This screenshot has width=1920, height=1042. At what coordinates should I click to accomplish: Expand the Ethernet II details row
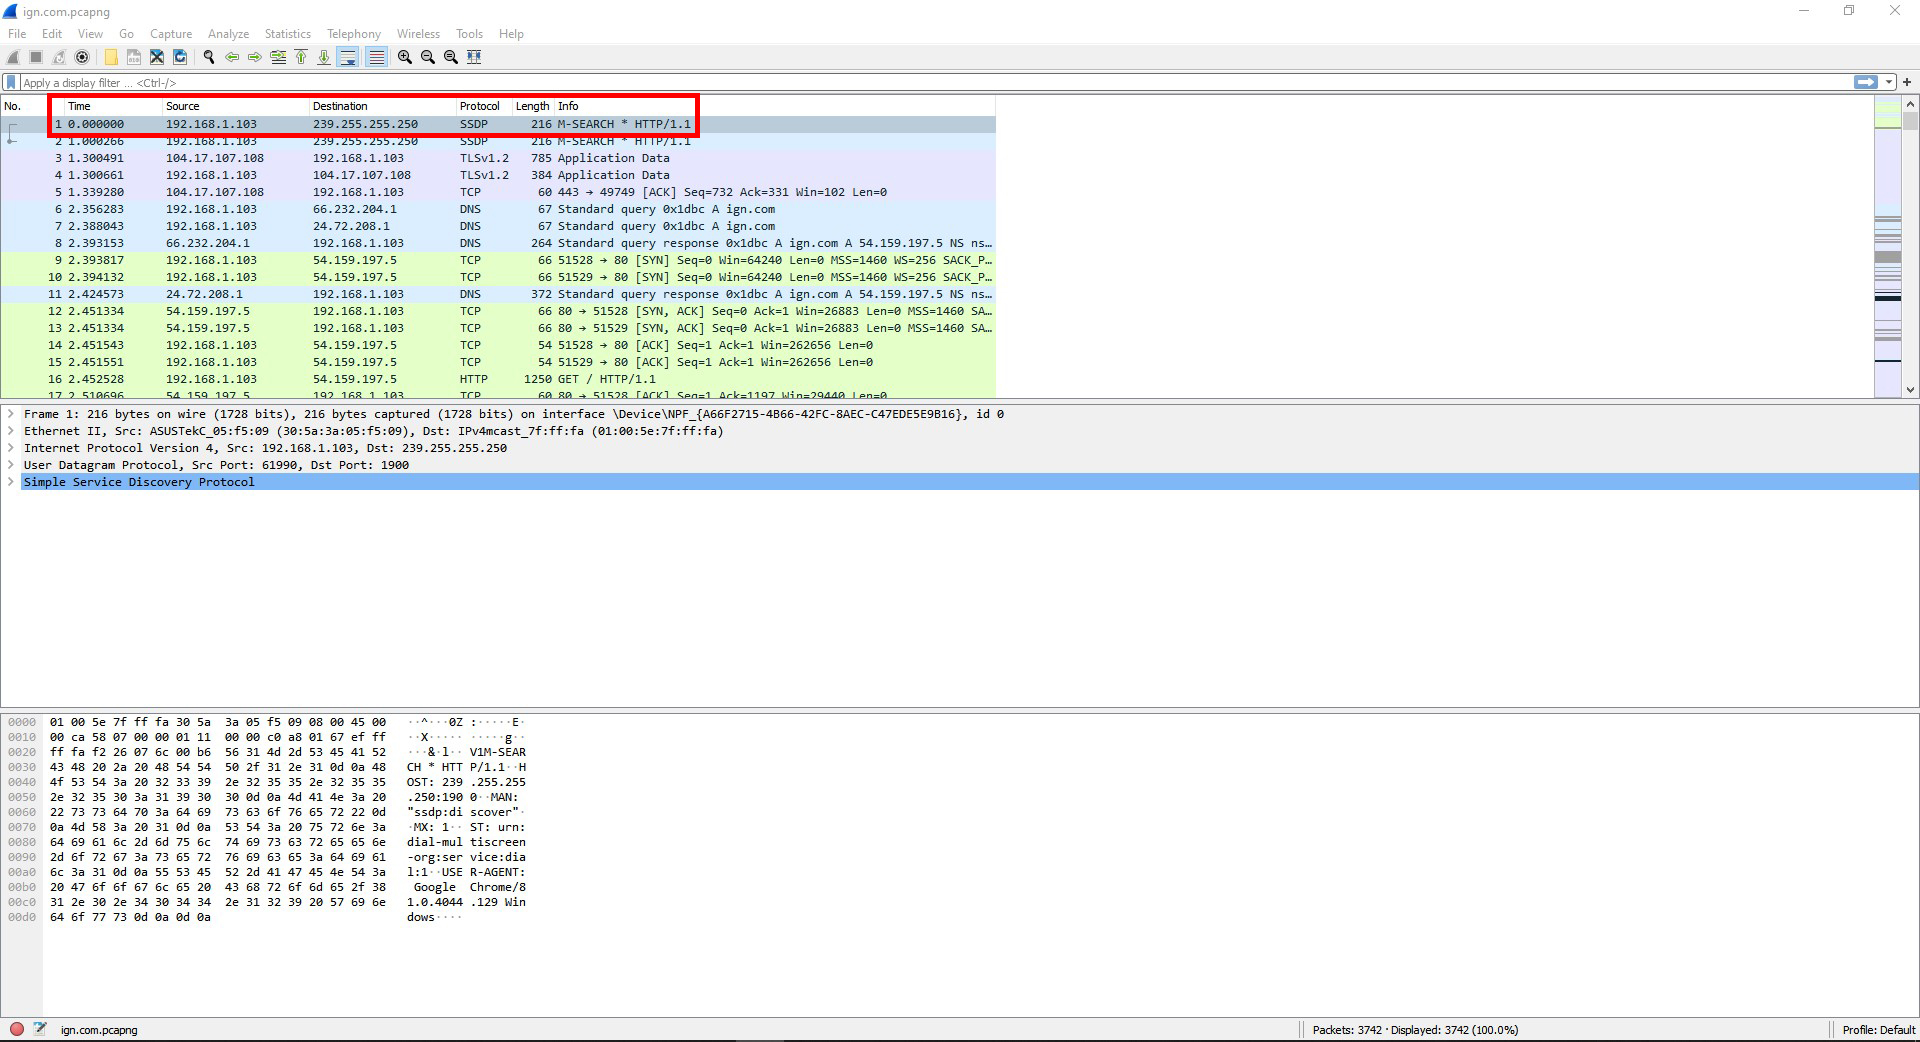click(x=11, y=431)
